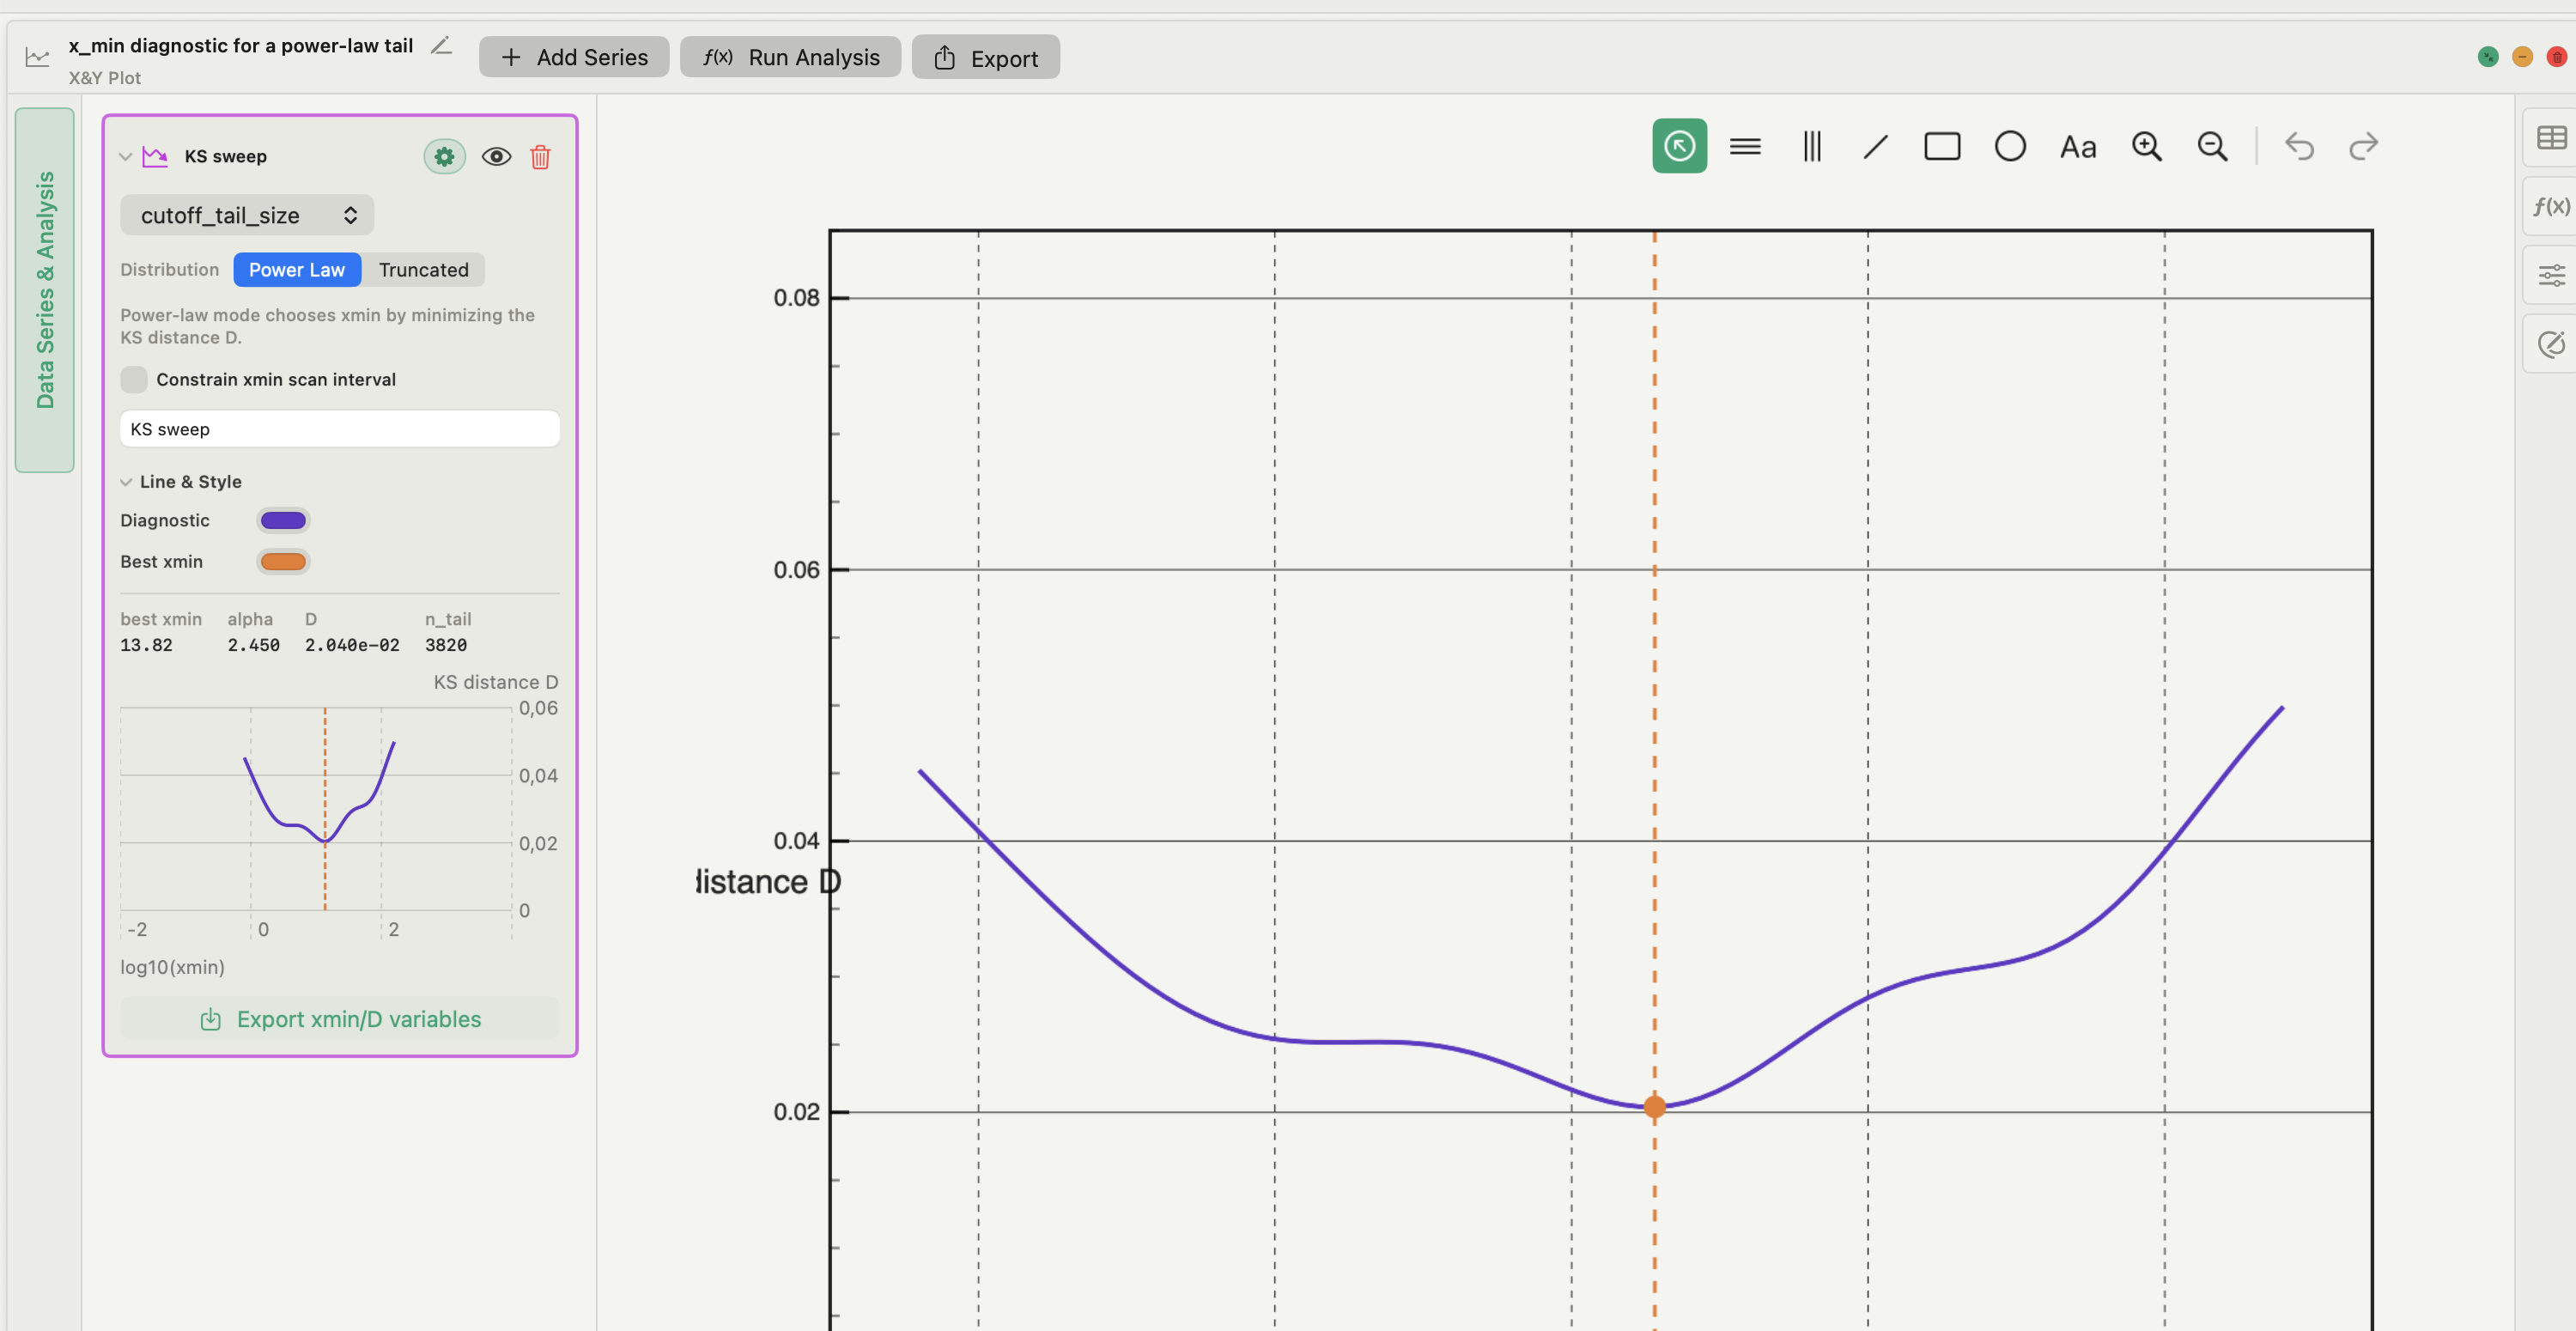Open the plot sliders settings panel
The height and width of the screenshot is (1331, 2576).
(2551, 275)
